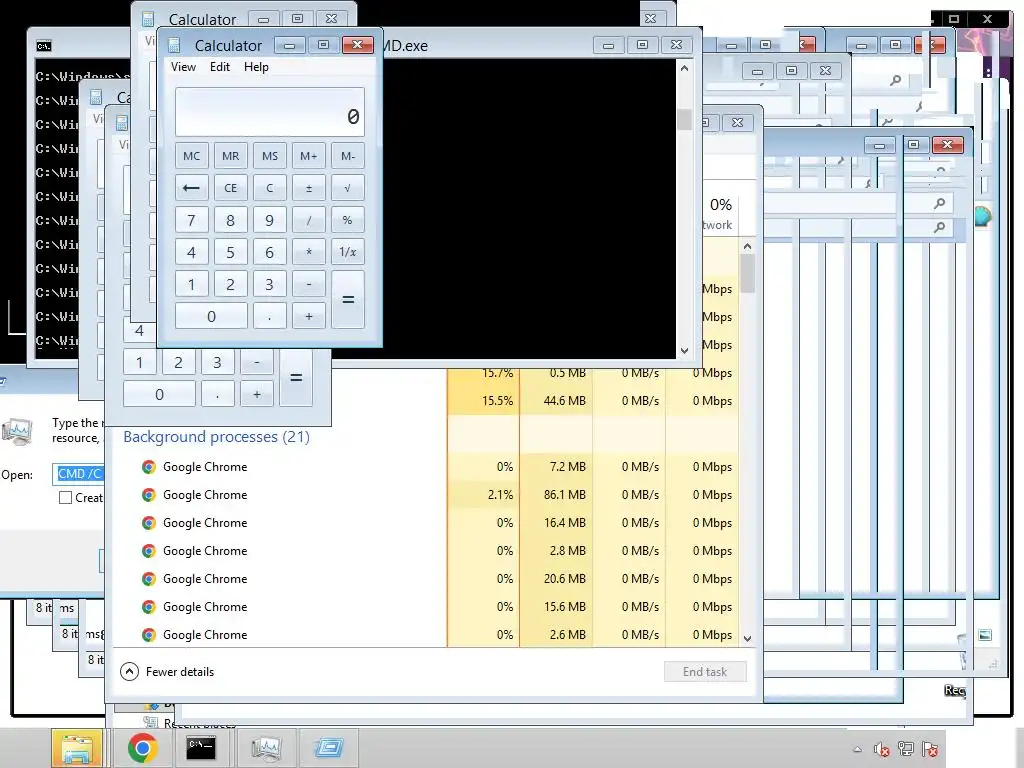Click the equals key in rear Calculator window
Screen dimensions: 1024x768
296,378
